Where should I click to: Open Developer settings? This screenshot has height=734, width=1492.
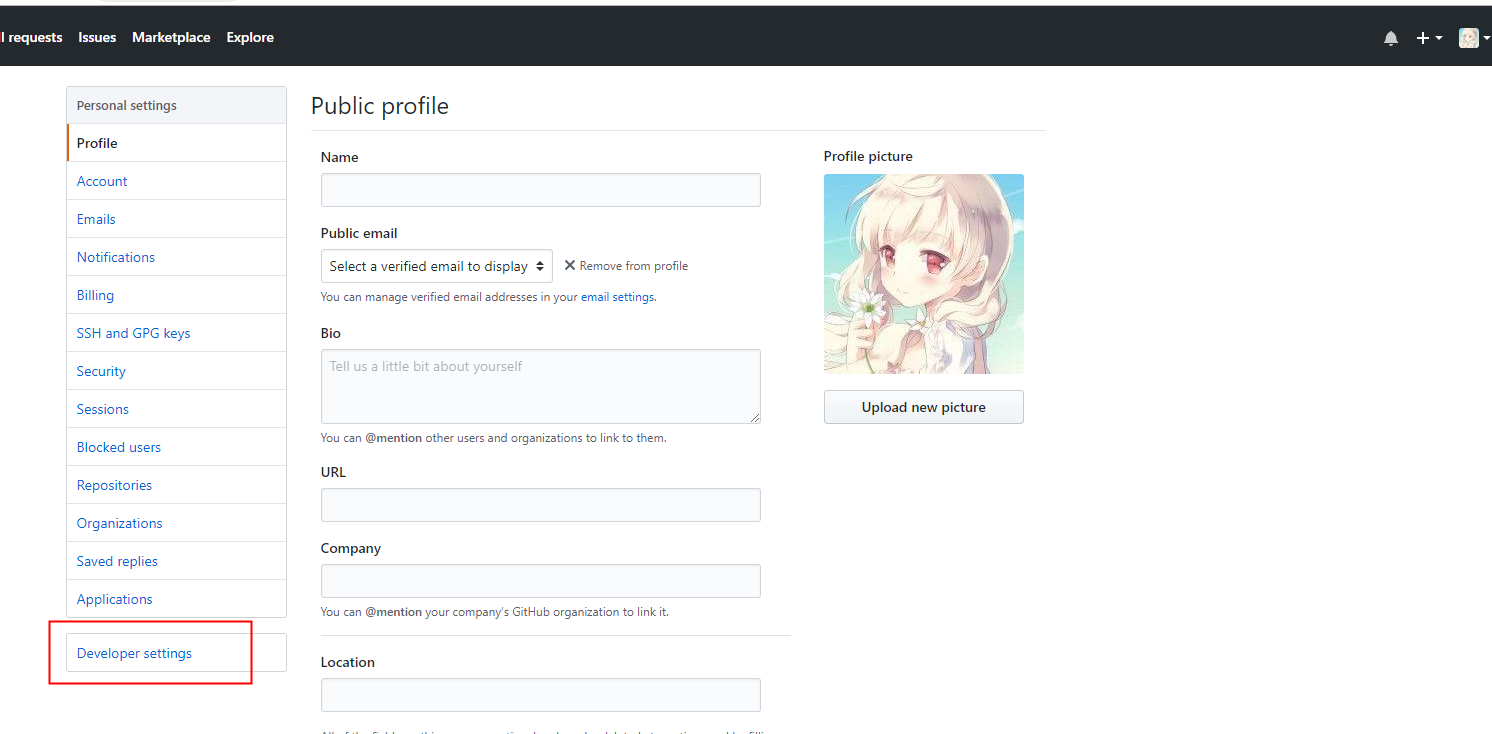click(x=134, y=652)
